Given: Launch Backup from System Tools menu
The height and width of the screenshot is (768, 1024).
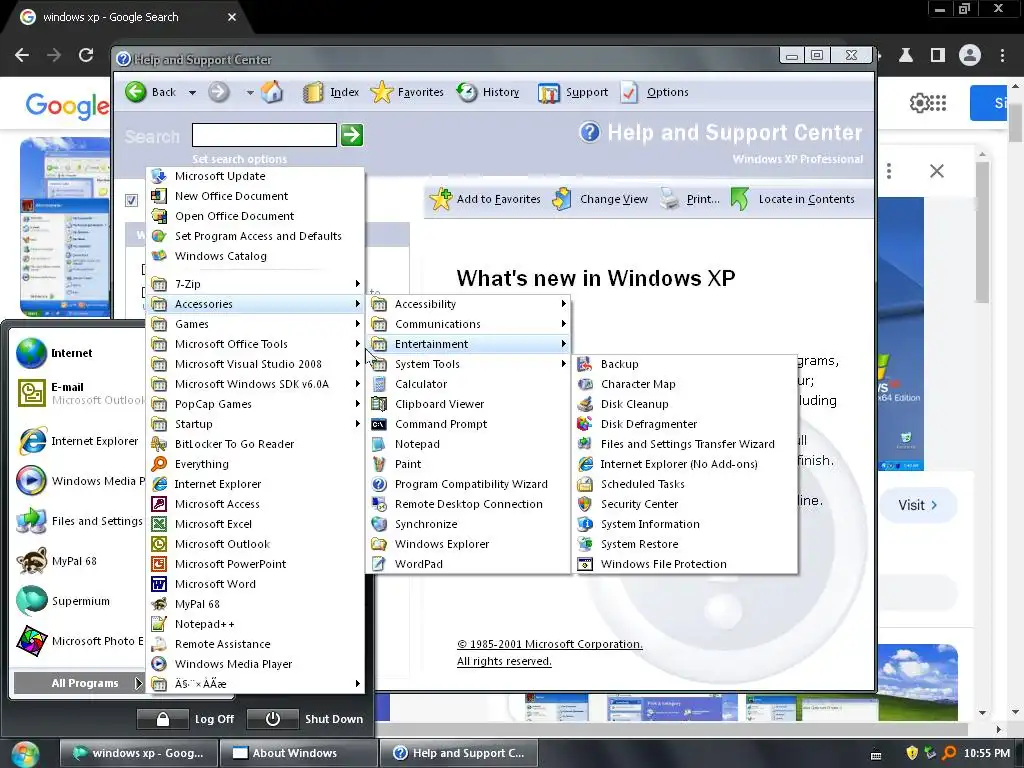Looking at the screenshot, I should [684, 364].
